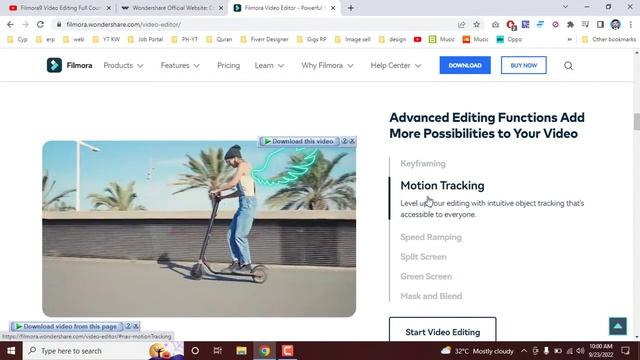The height and width of the screenshot is (360, 640).
Task: Open Chrome profile avatar
Action: [x=616, y=24]
